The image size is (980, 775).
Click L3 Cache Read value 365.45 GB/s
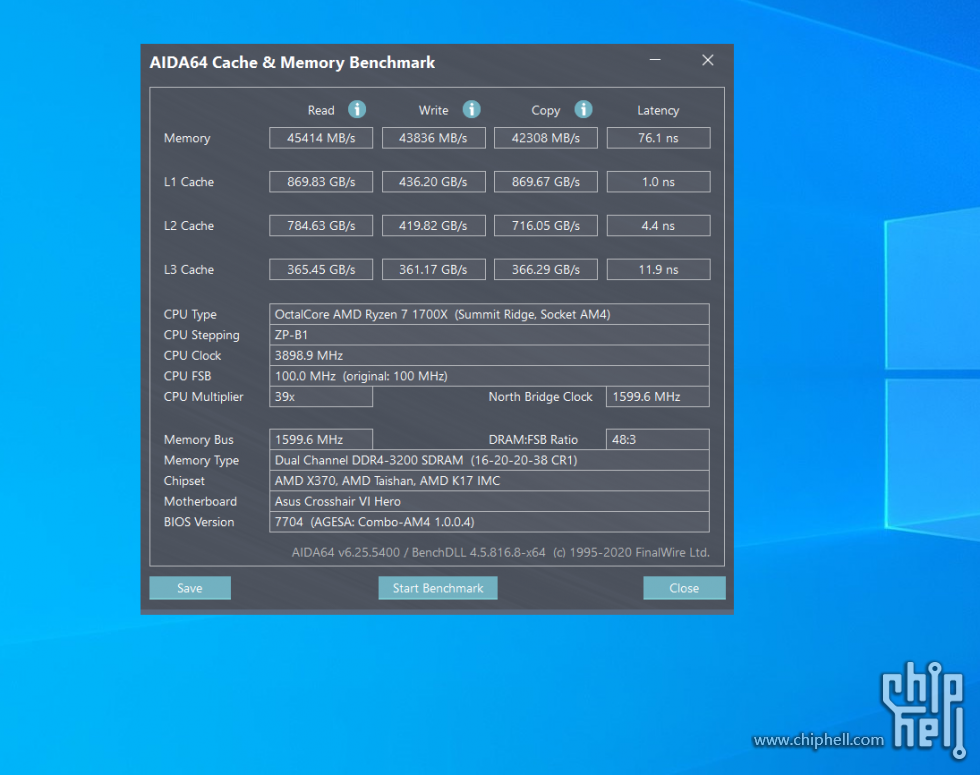pos(321,269)
